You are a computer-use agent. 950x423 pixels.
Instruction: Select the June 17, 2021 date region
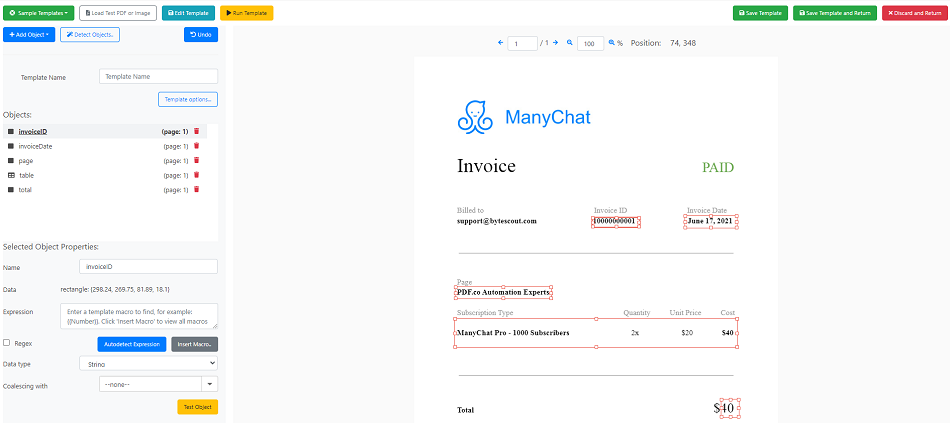(711, 221)
